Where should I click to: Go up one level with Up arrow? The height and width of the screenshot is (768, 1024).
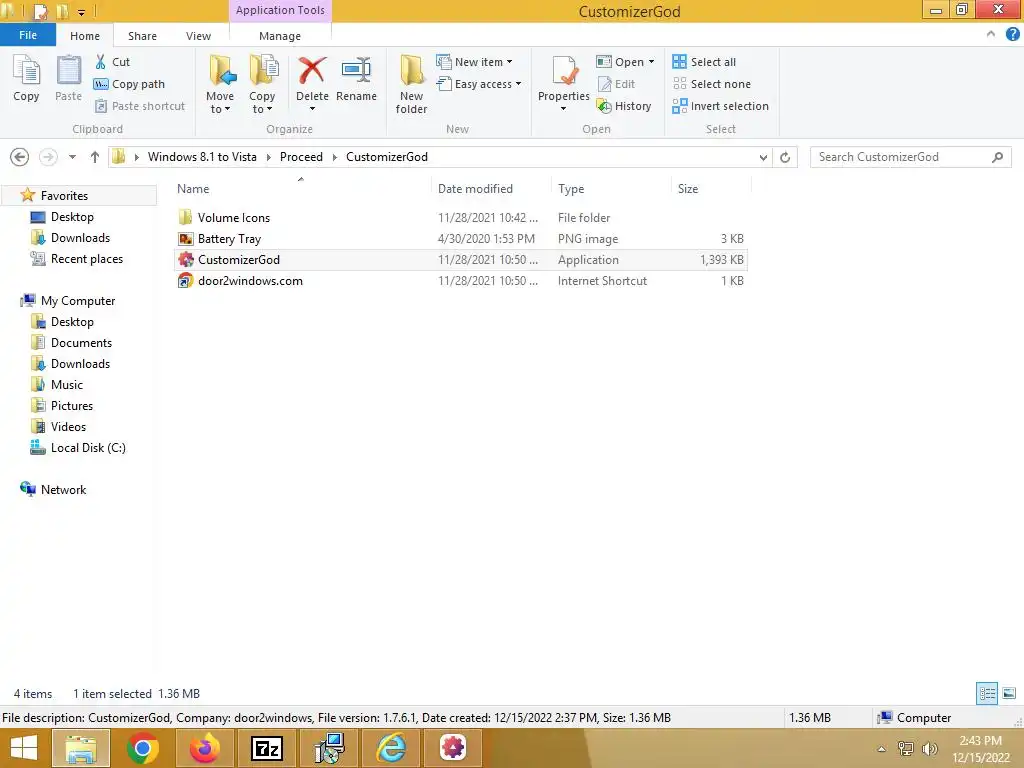(95, 157)
